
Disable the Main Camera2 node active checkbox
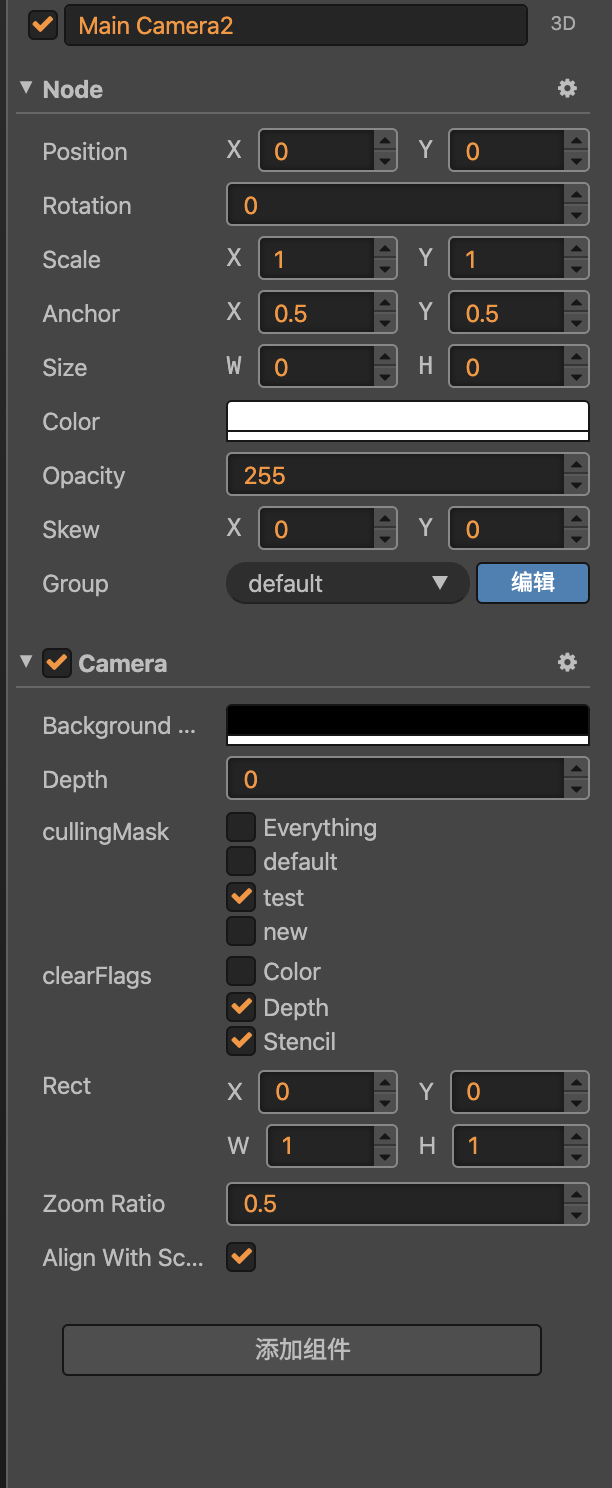(x=43, y=25)
